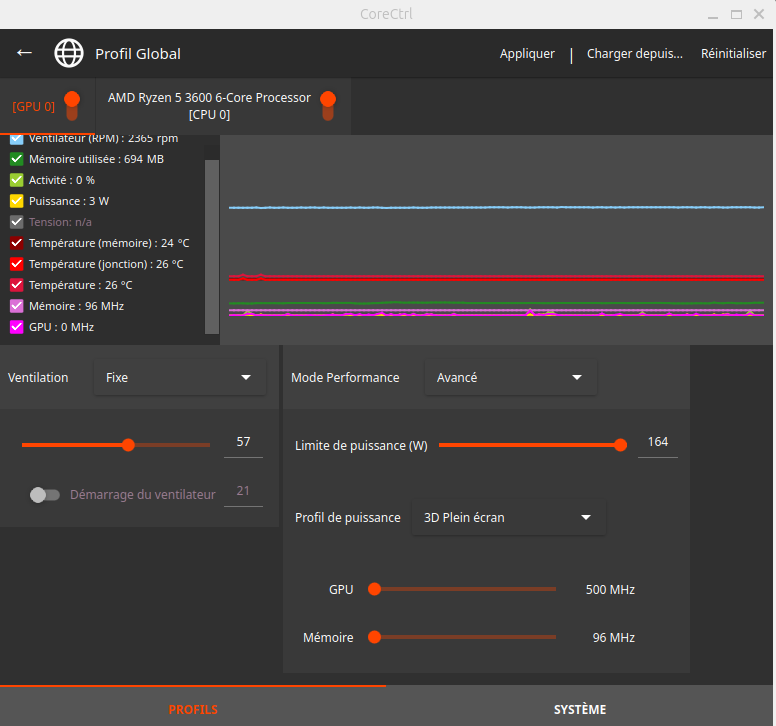Click the Limite de puissance slider handle

point(620,445)
